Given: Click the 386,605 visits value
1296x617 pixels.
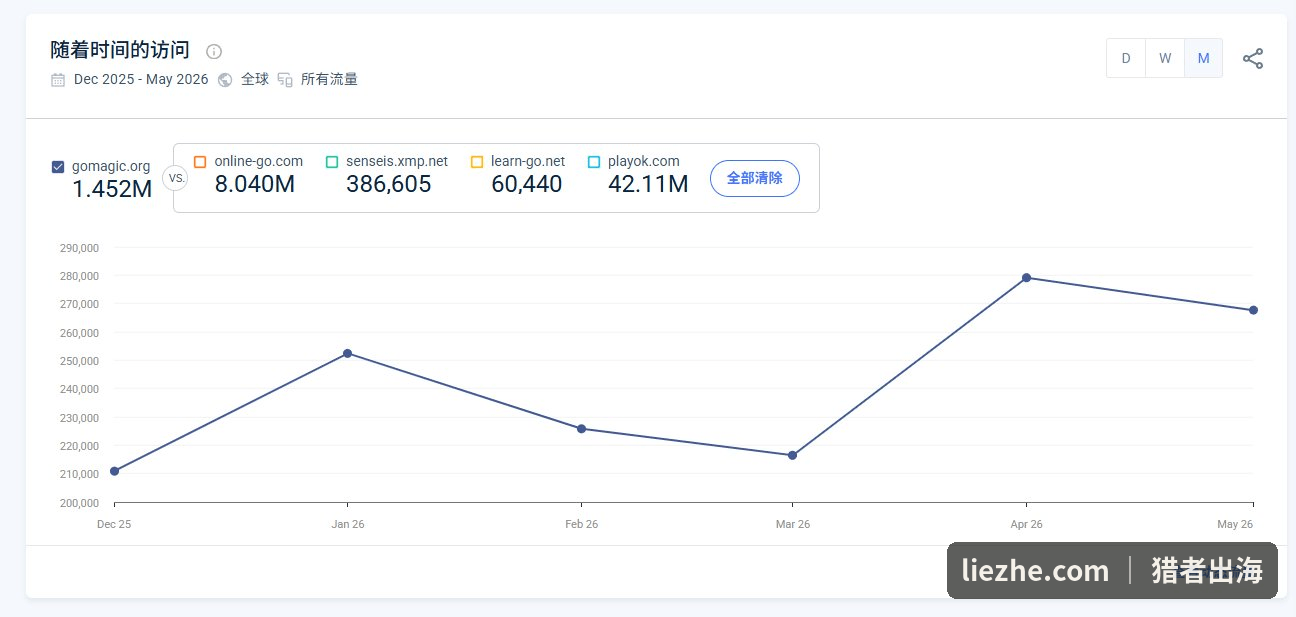Looking at the screenshot, I should click(389, 184).
